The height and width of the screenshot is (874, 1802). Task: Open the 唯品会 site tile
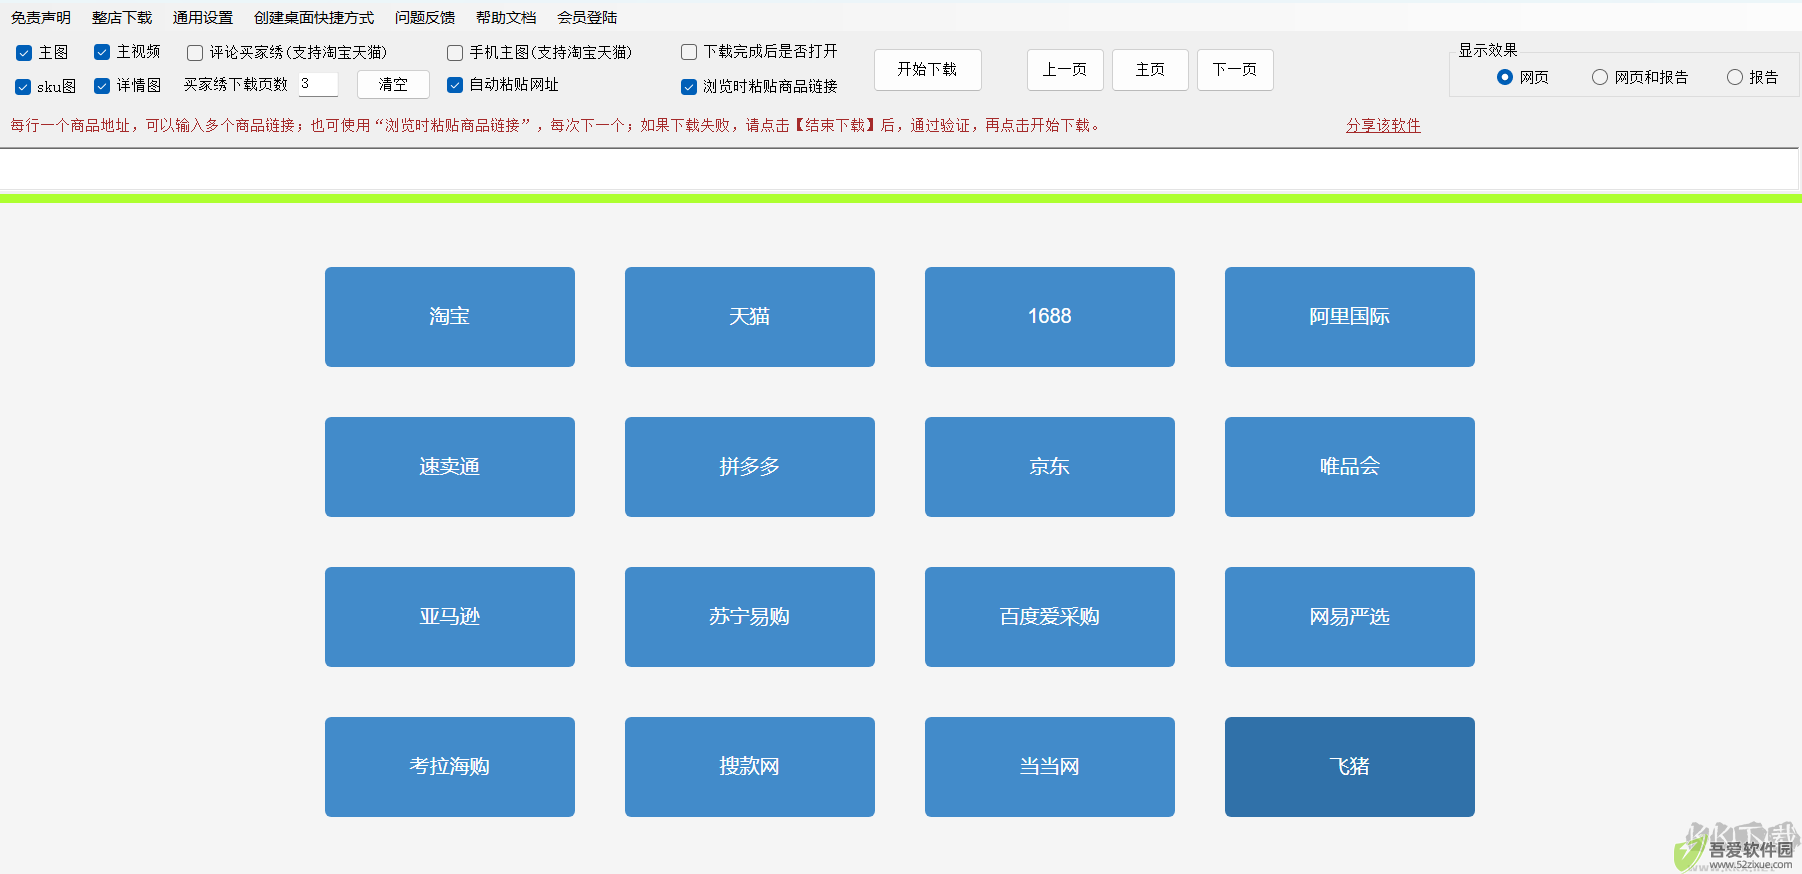(1350, 467)
